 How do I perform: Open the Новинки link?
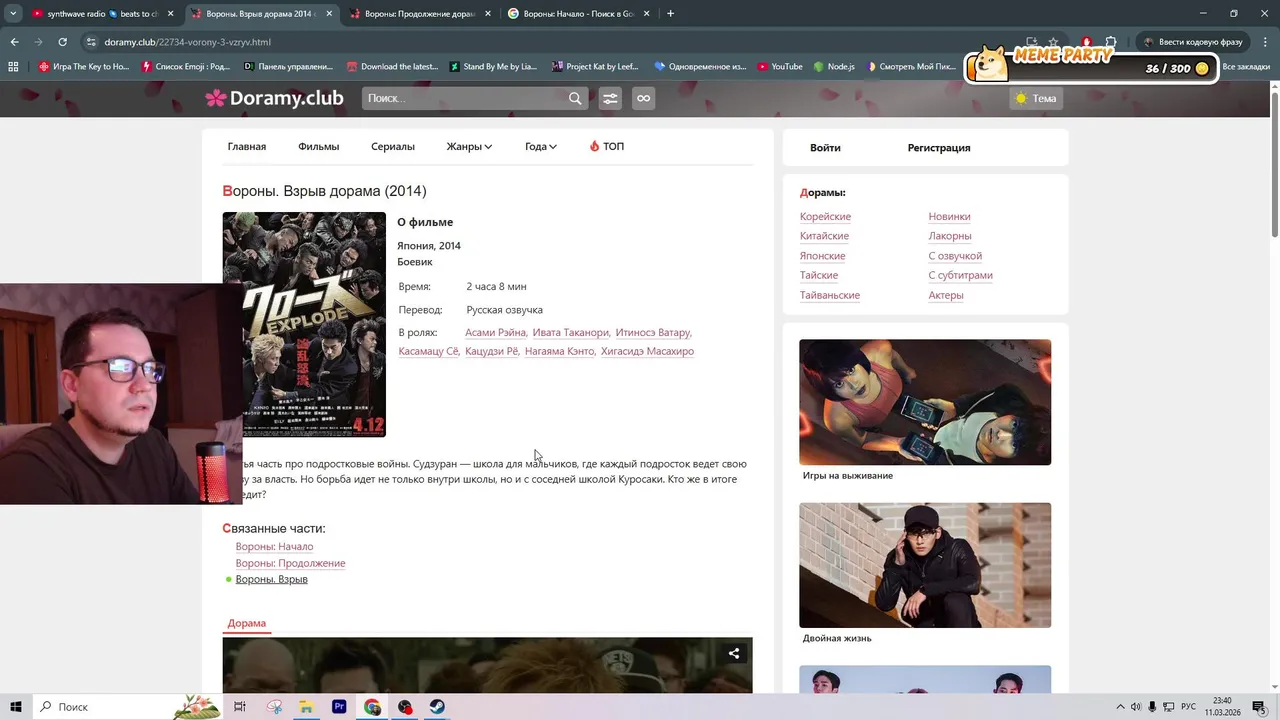(x=949, y=216)
